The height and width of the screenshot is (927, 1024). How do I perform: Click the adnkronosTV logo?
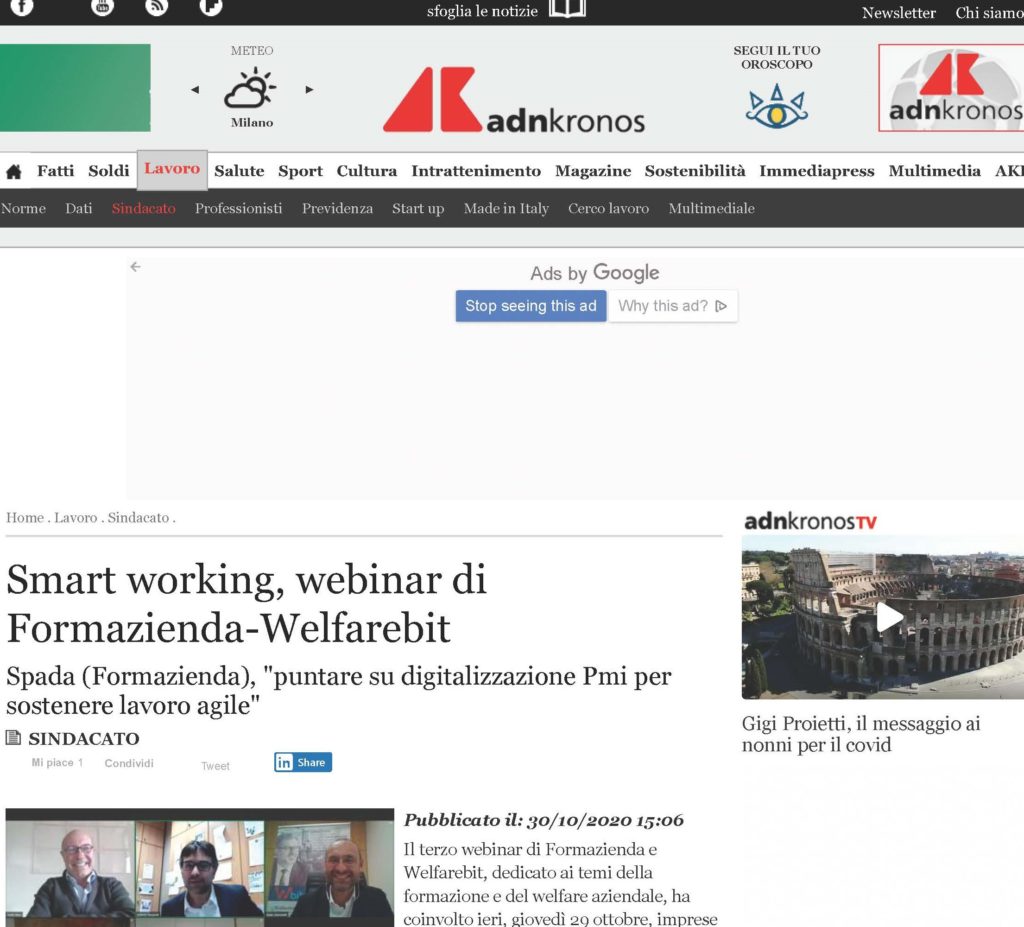810,521
